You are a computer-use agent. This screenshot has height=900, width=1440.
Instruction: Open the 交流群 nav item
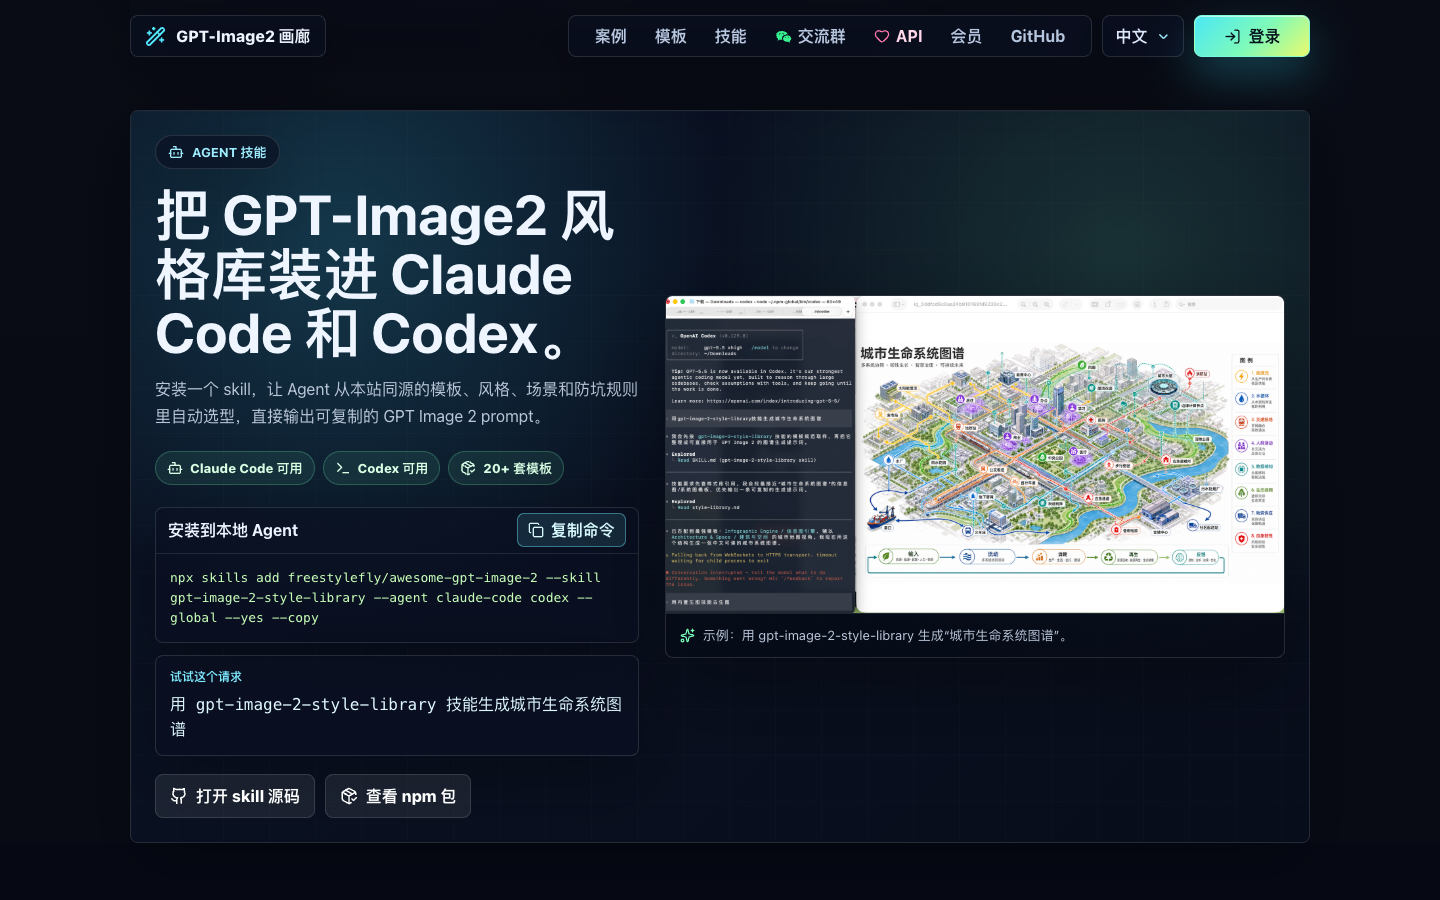click(811, 36)
